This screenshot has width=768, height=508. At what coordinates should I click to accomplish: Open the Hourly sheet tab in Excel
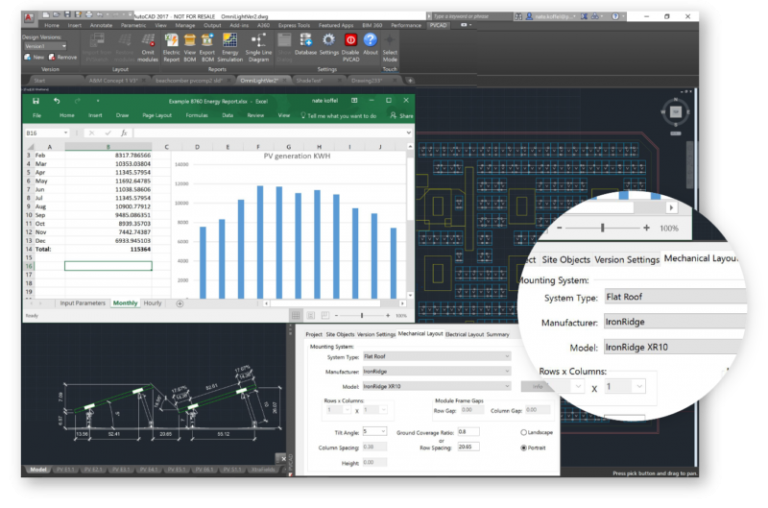(153, 302)
